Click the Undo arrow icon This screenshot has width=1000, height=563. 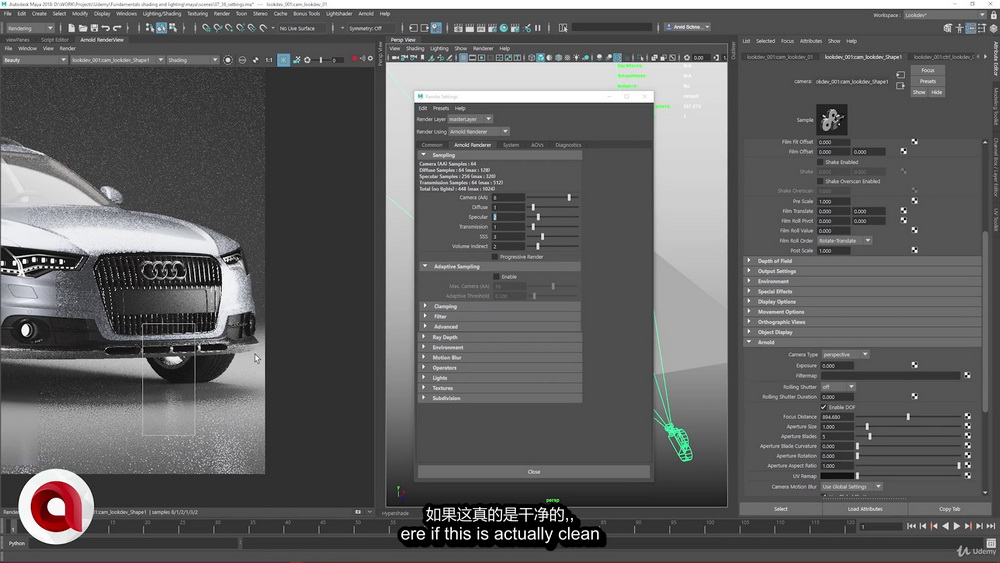[x=106, y=28]
